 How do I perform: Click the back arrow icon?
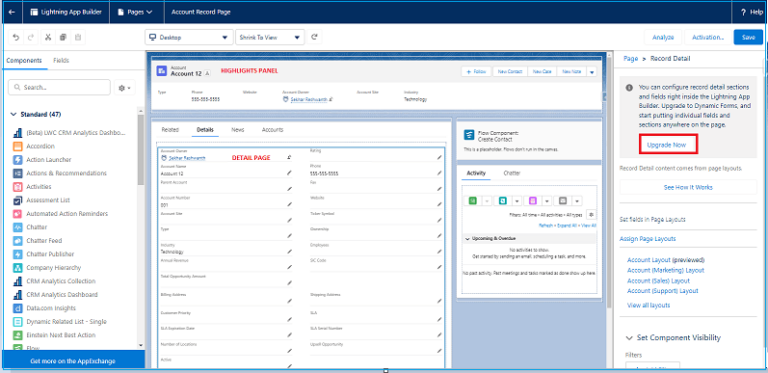pos(12,12)
